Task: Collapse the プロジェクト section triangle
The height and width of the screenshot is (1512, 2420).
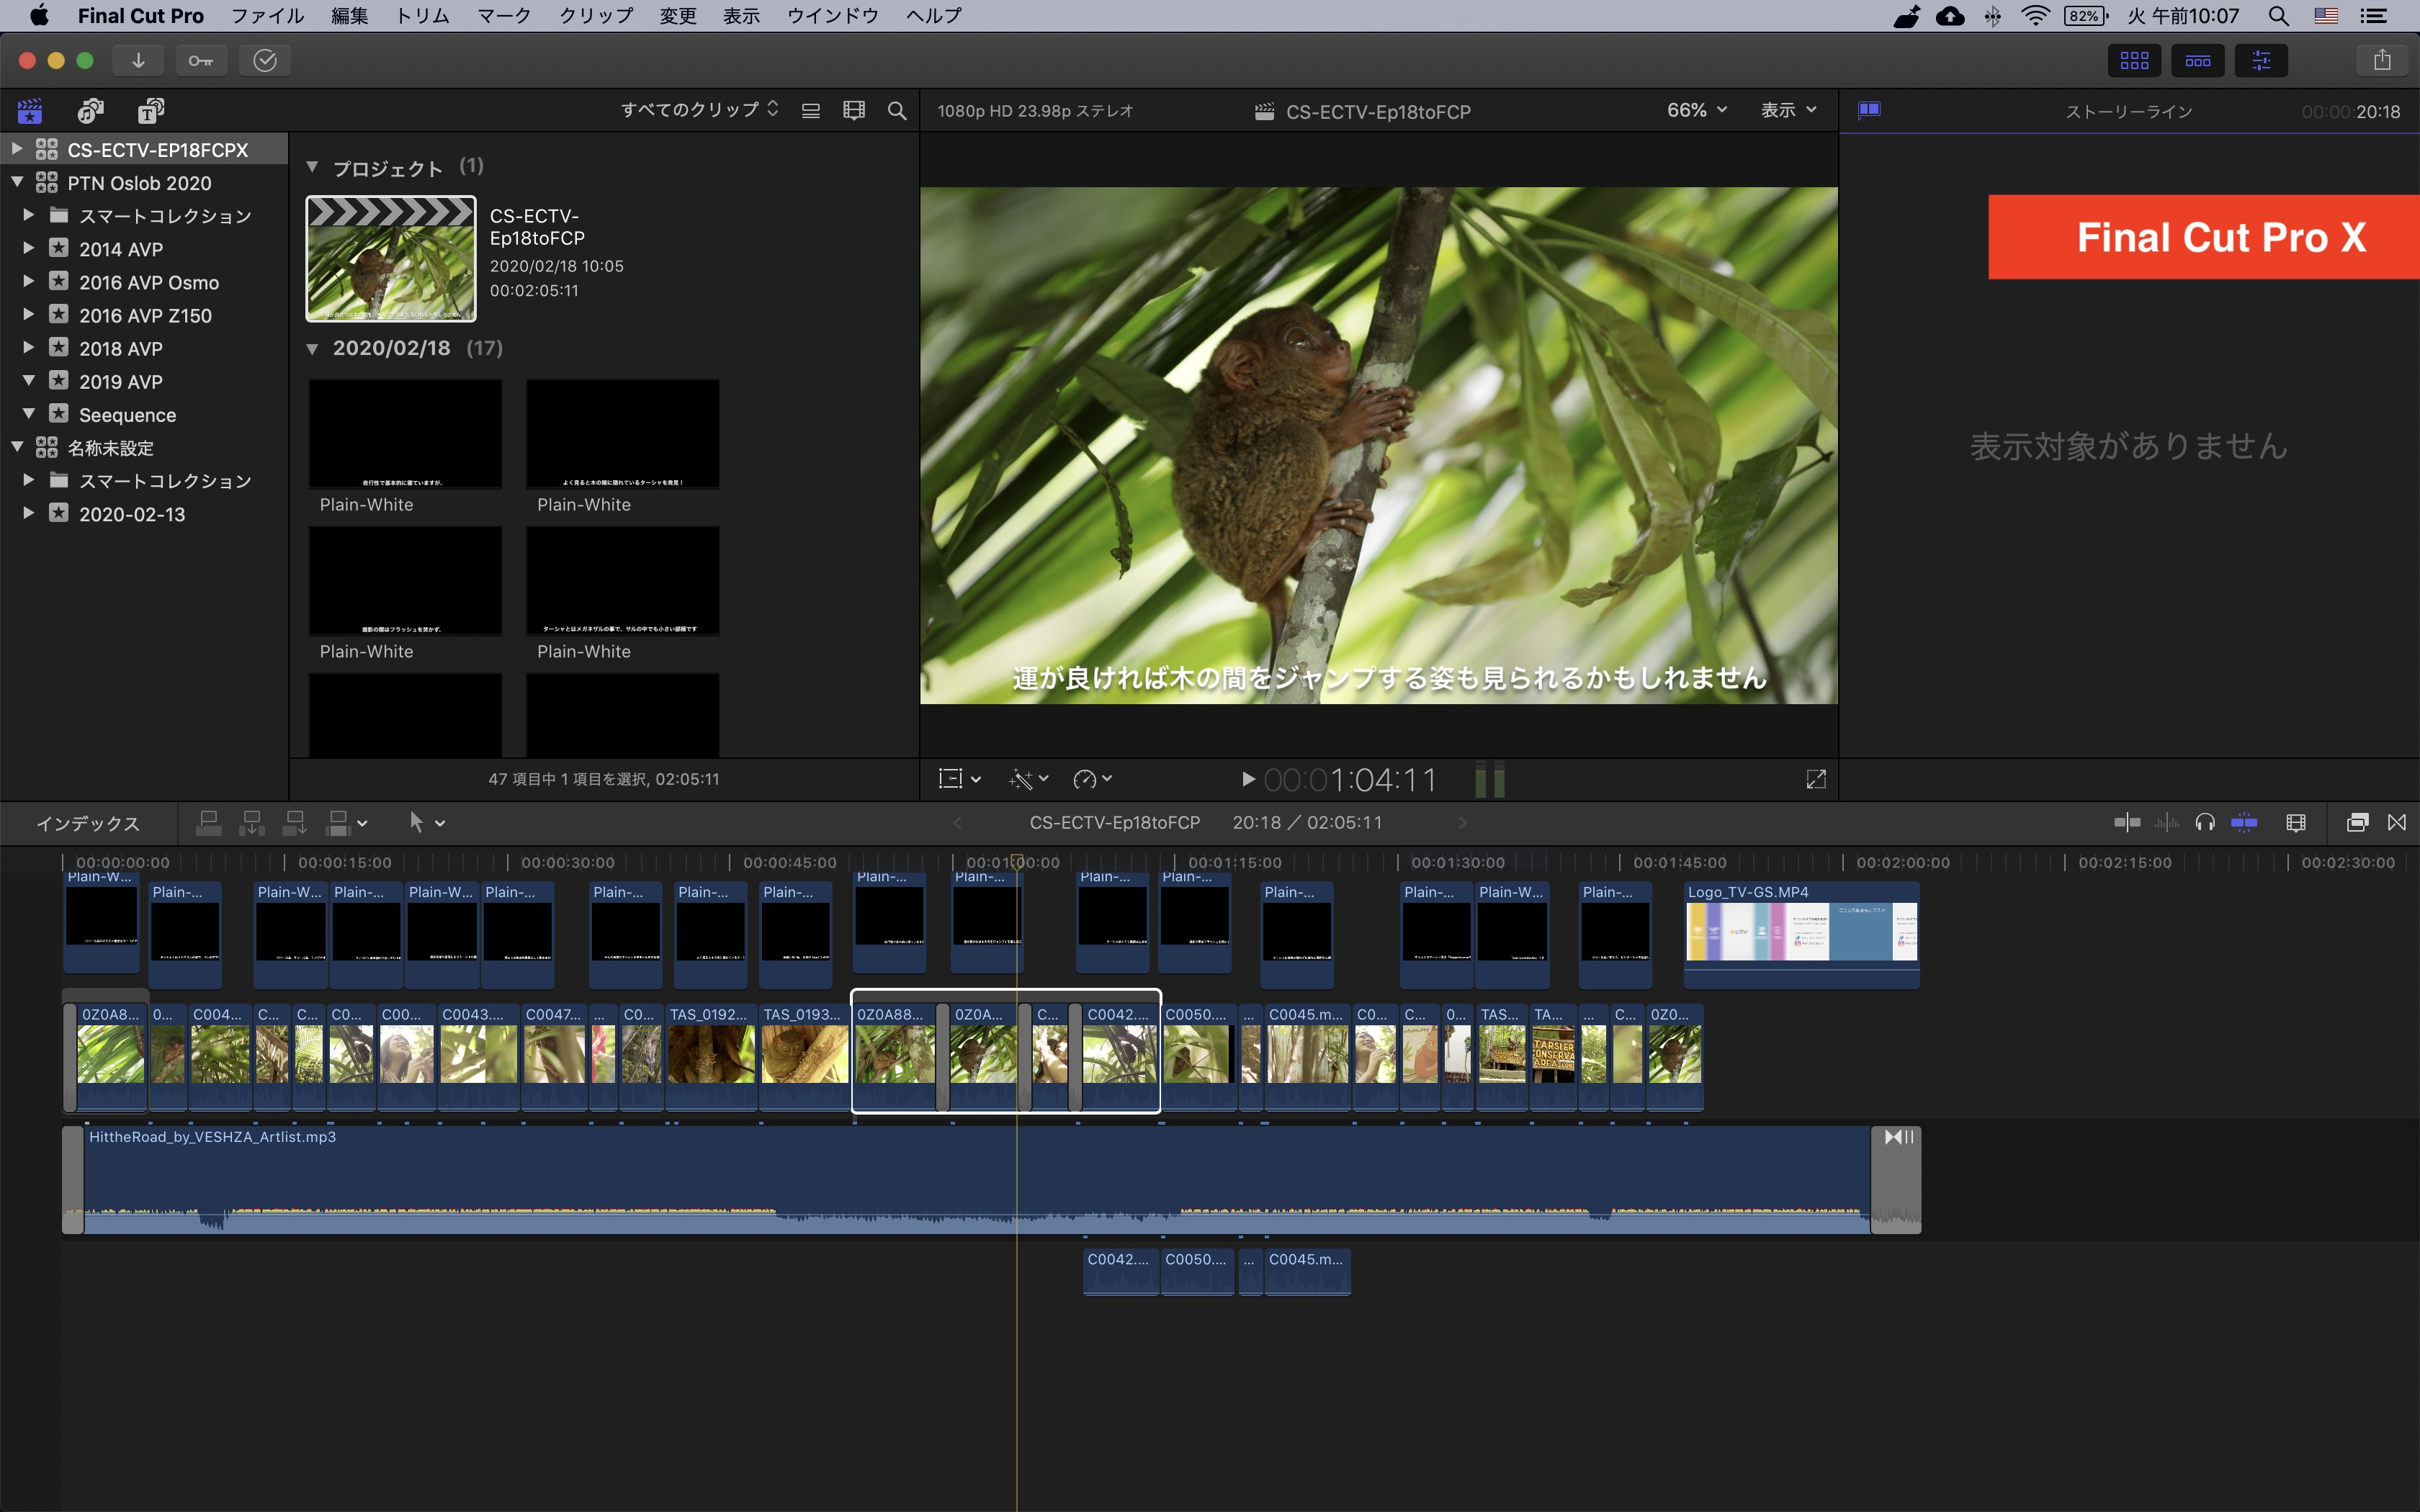Action: (x=312, y=167)
